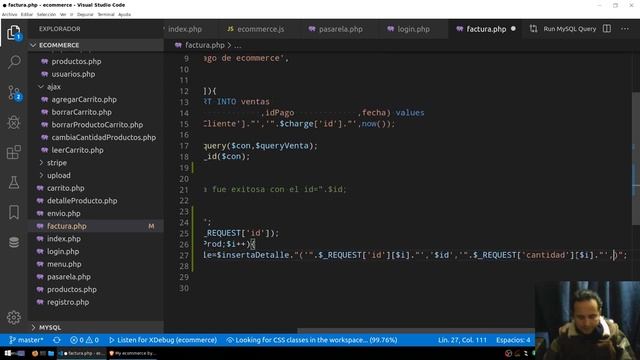Viewport: 640px width, 360px height.
Task: Click the Run MySQL Query button
Action: [569, 29]
